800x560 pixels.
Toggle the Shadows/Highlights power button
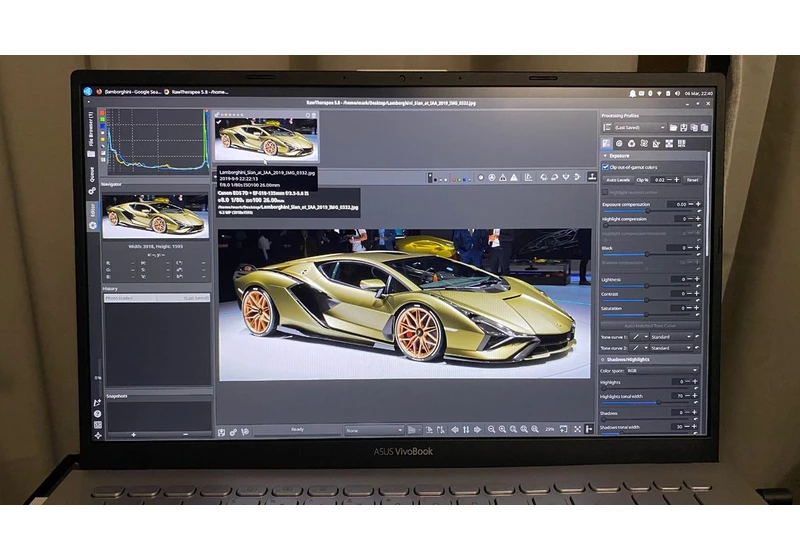click(x=603, y=360)
